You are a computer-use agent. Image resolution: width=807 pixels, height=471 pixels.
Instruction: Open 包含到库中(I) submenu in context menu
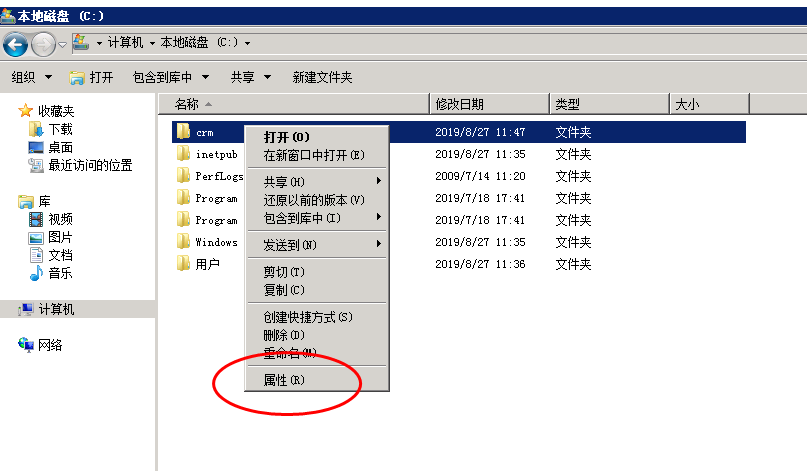[317, 218]
